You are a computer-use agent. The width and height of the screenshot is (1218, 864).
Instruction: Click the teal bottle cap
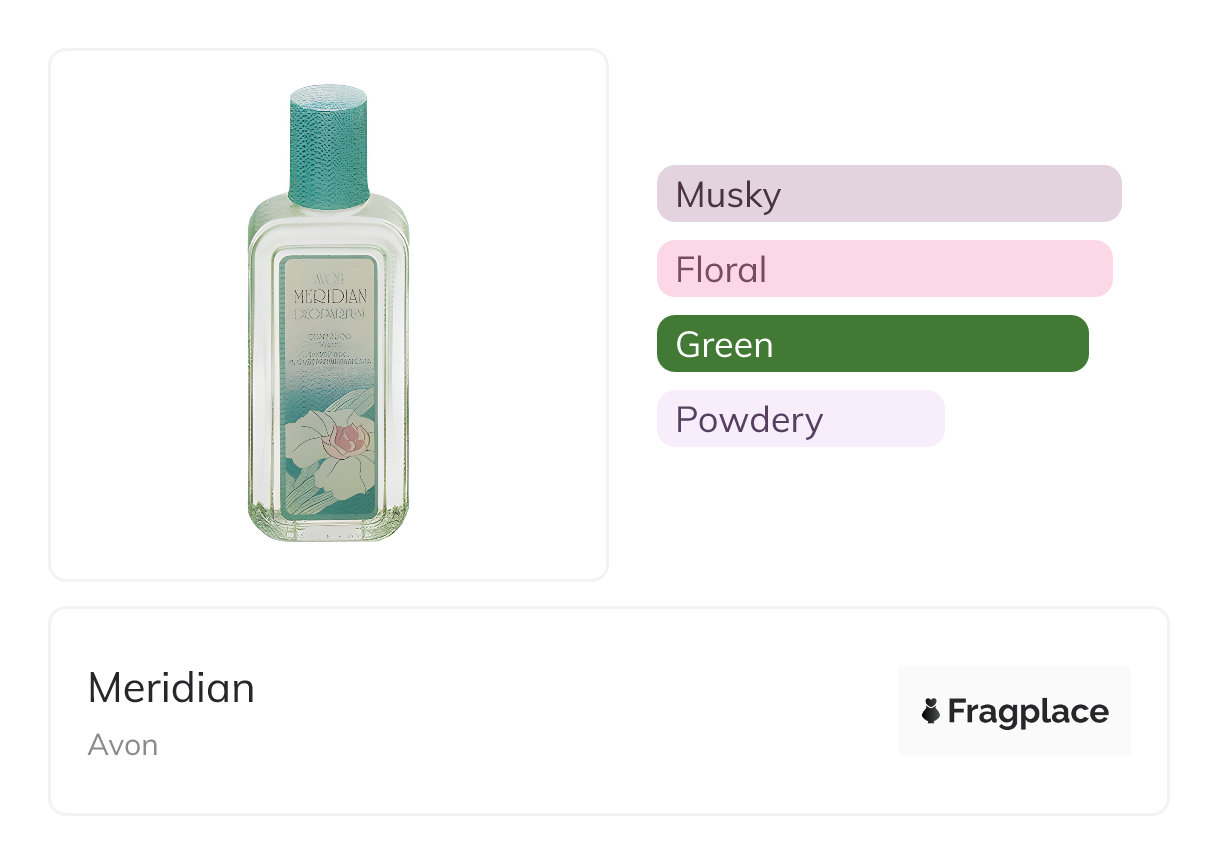pos(329,143)
